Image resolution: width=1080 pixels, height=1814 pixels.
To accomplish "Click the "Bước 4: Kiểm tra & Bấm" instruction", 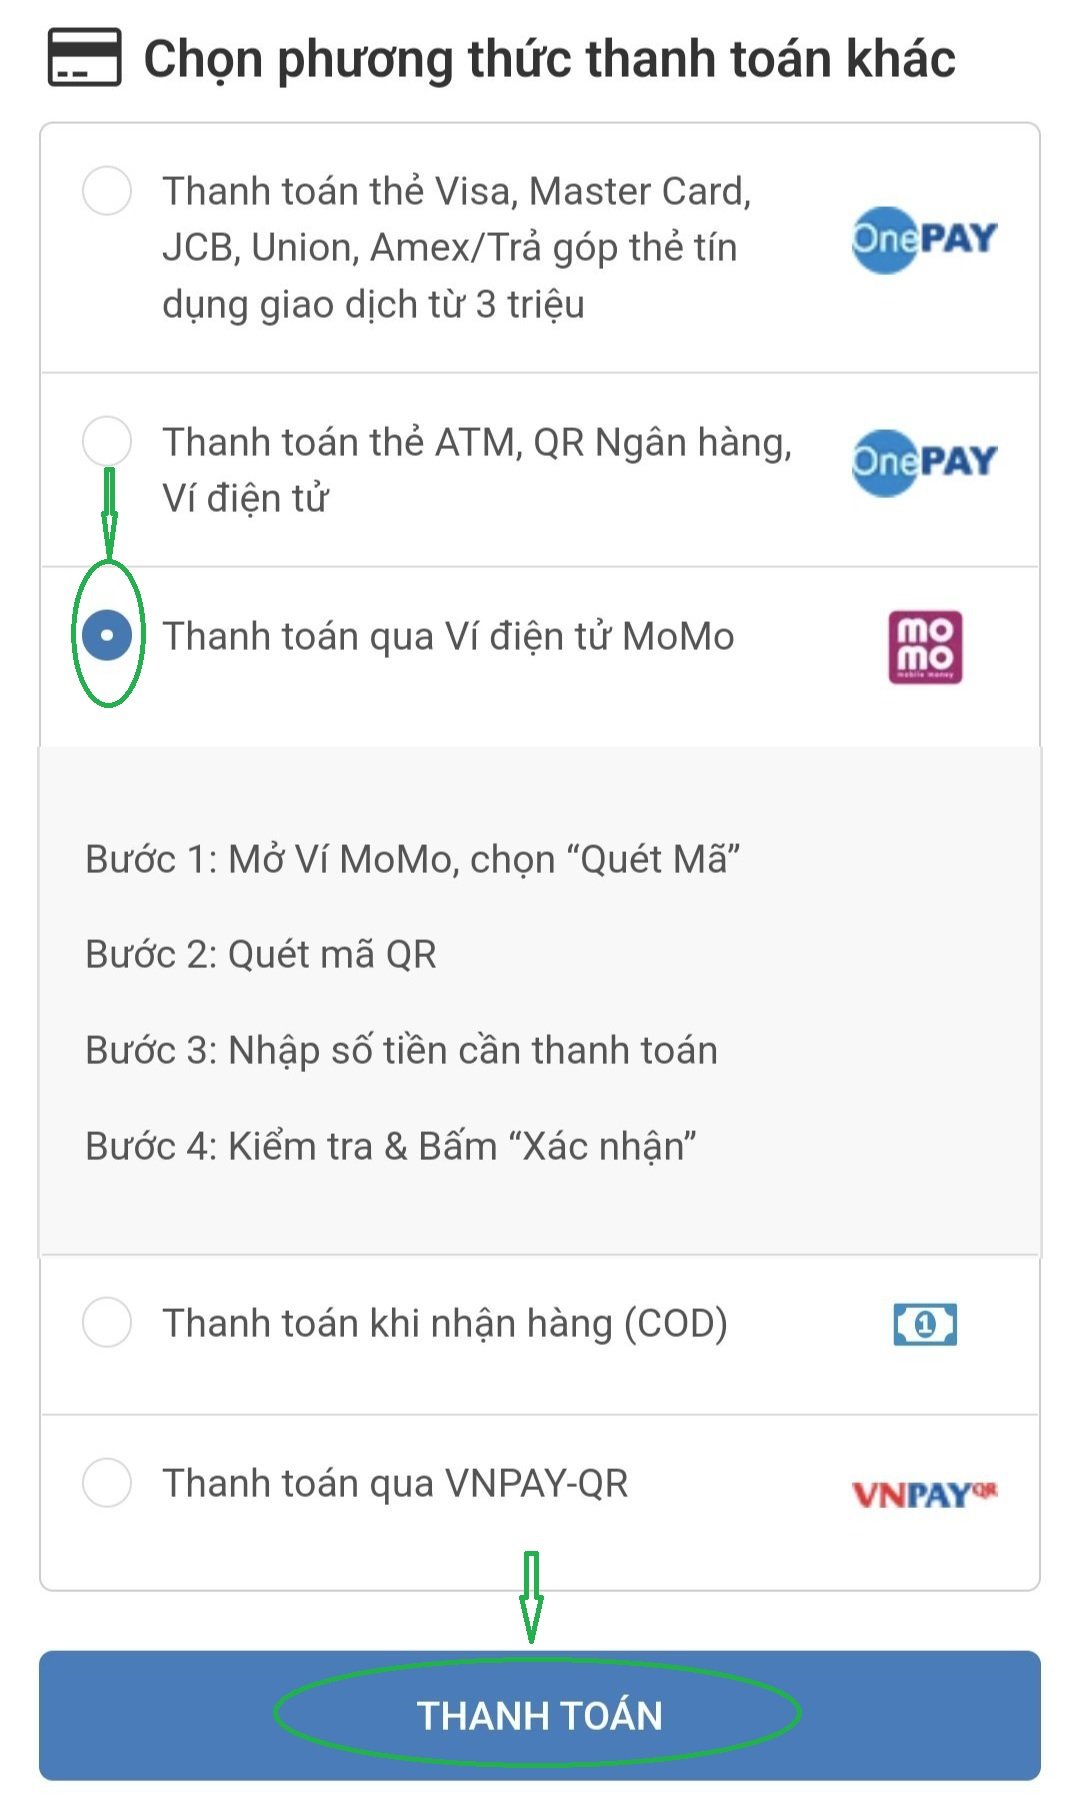I will click(390, 1146).
